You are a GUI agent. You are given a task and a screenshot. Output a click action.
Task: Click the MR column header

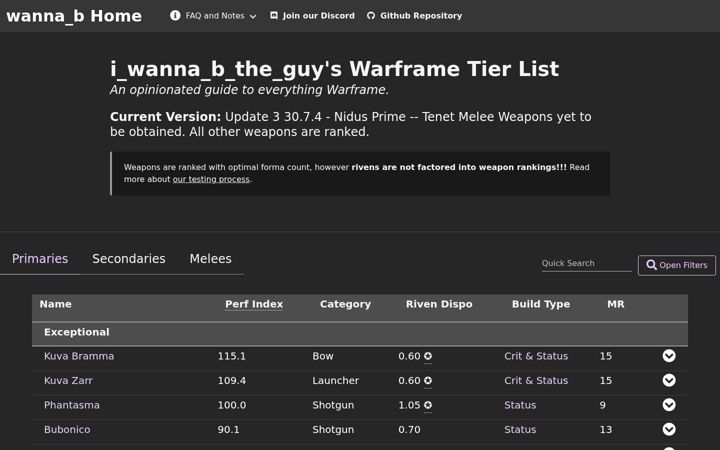pos(616,304)
